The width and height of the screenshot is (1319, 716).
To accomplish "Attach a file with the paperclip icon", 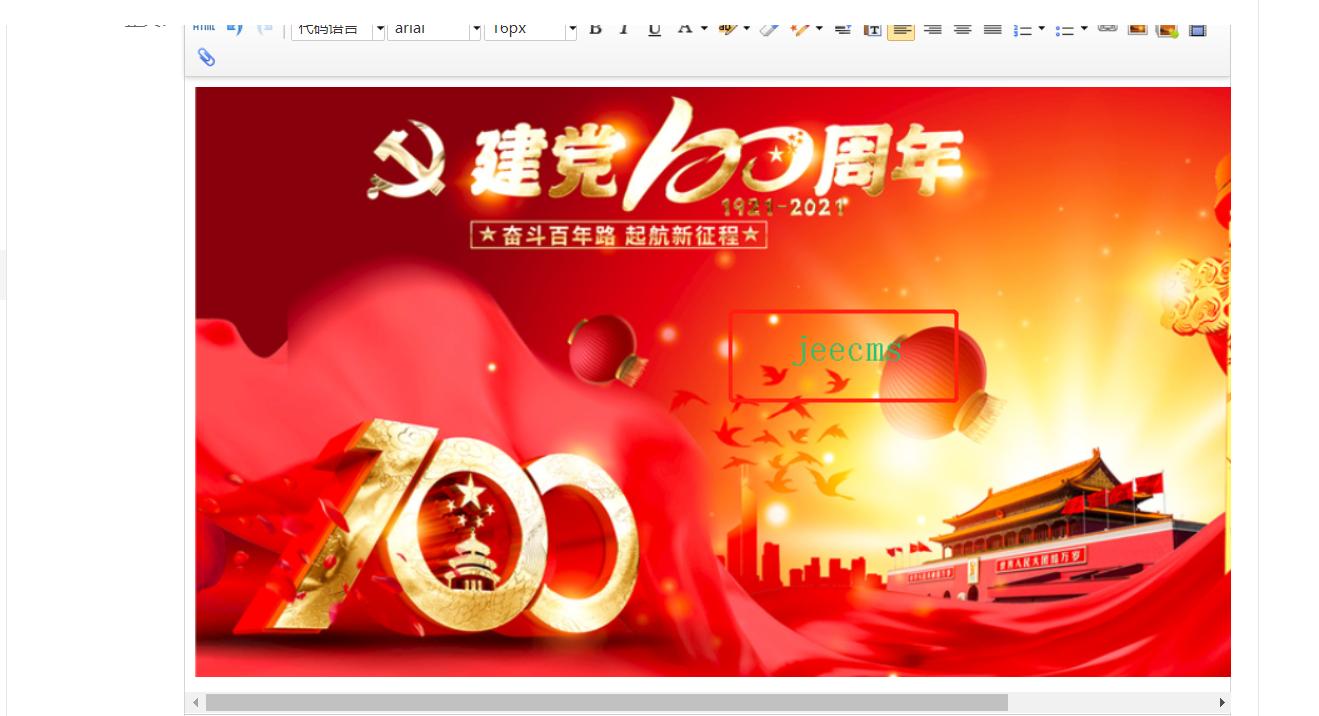I will 206,57.
